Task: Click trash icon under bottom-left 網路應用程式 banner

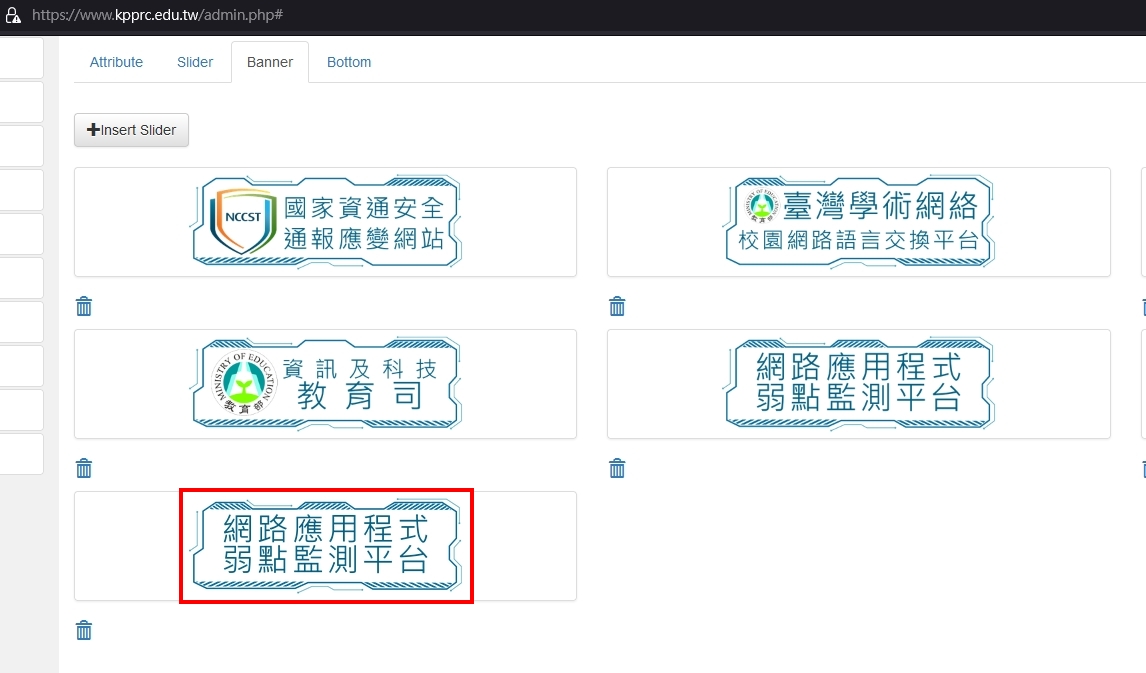Action: tap(84, 630)
